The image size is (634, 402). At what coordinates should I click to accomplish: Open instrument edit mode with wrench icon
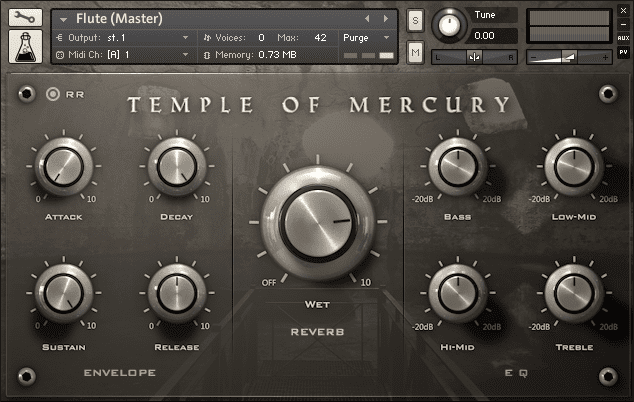(25, 17)
